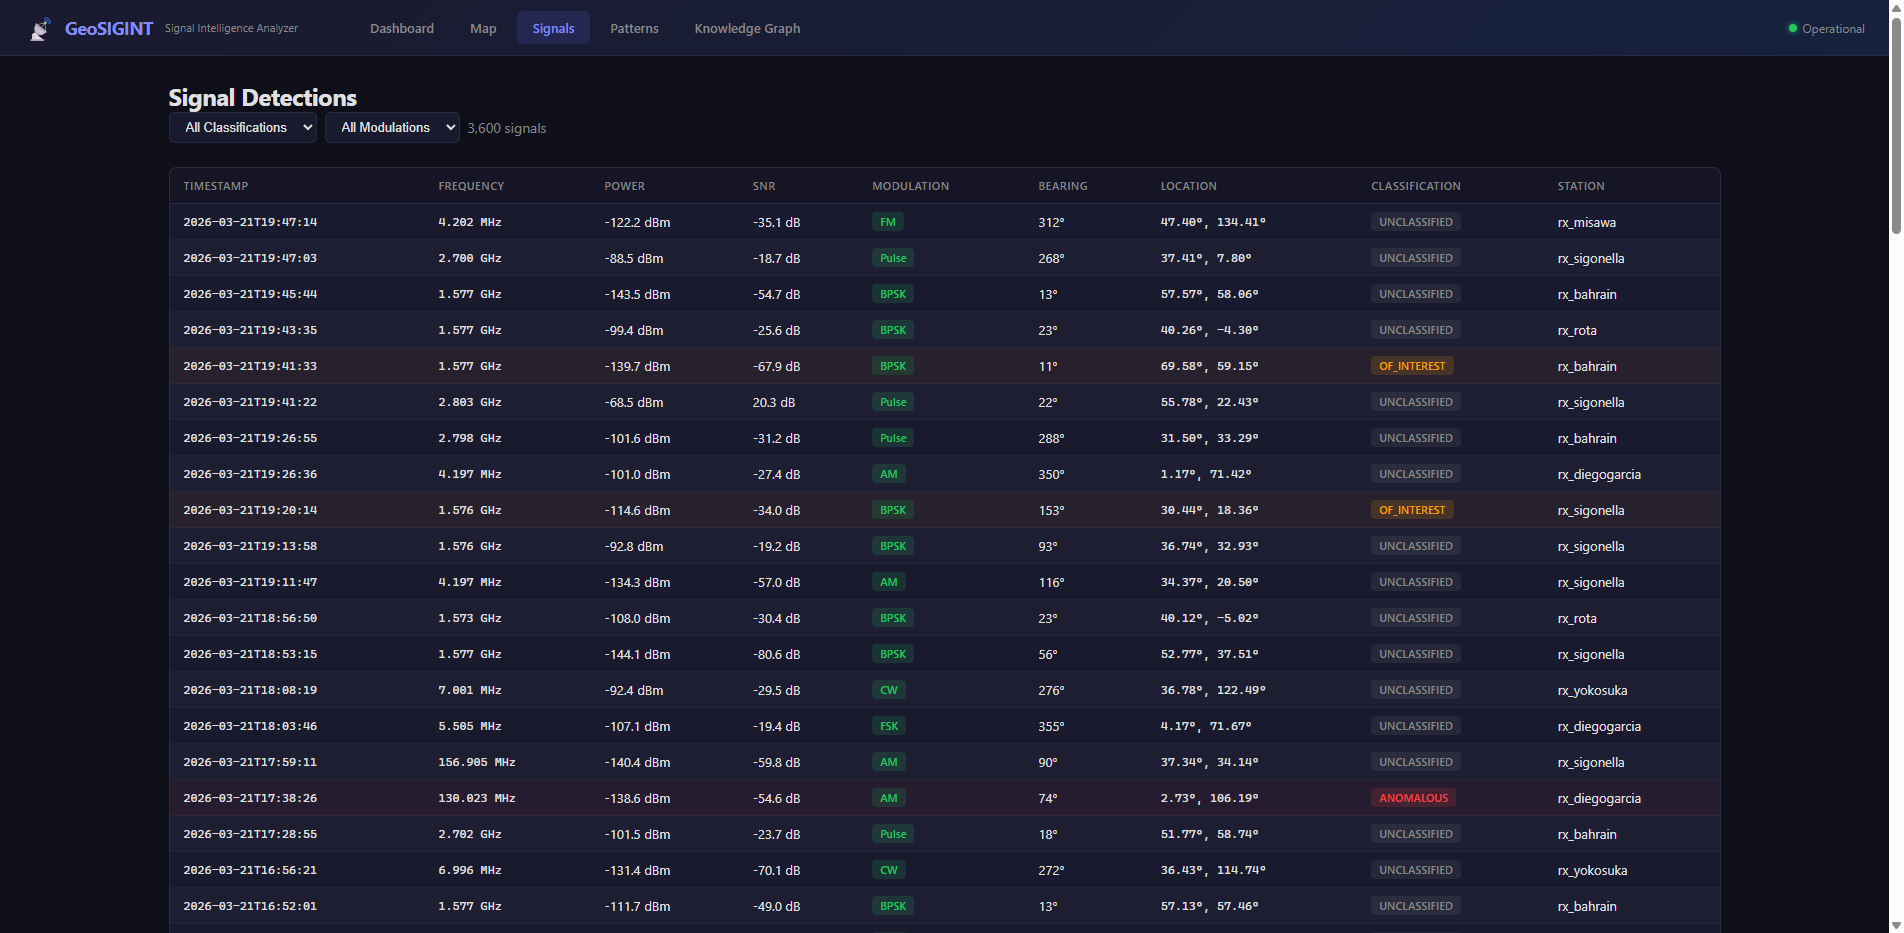
Task: Open the Map tab
Action: pyautogui.click(x=483, y=29)
